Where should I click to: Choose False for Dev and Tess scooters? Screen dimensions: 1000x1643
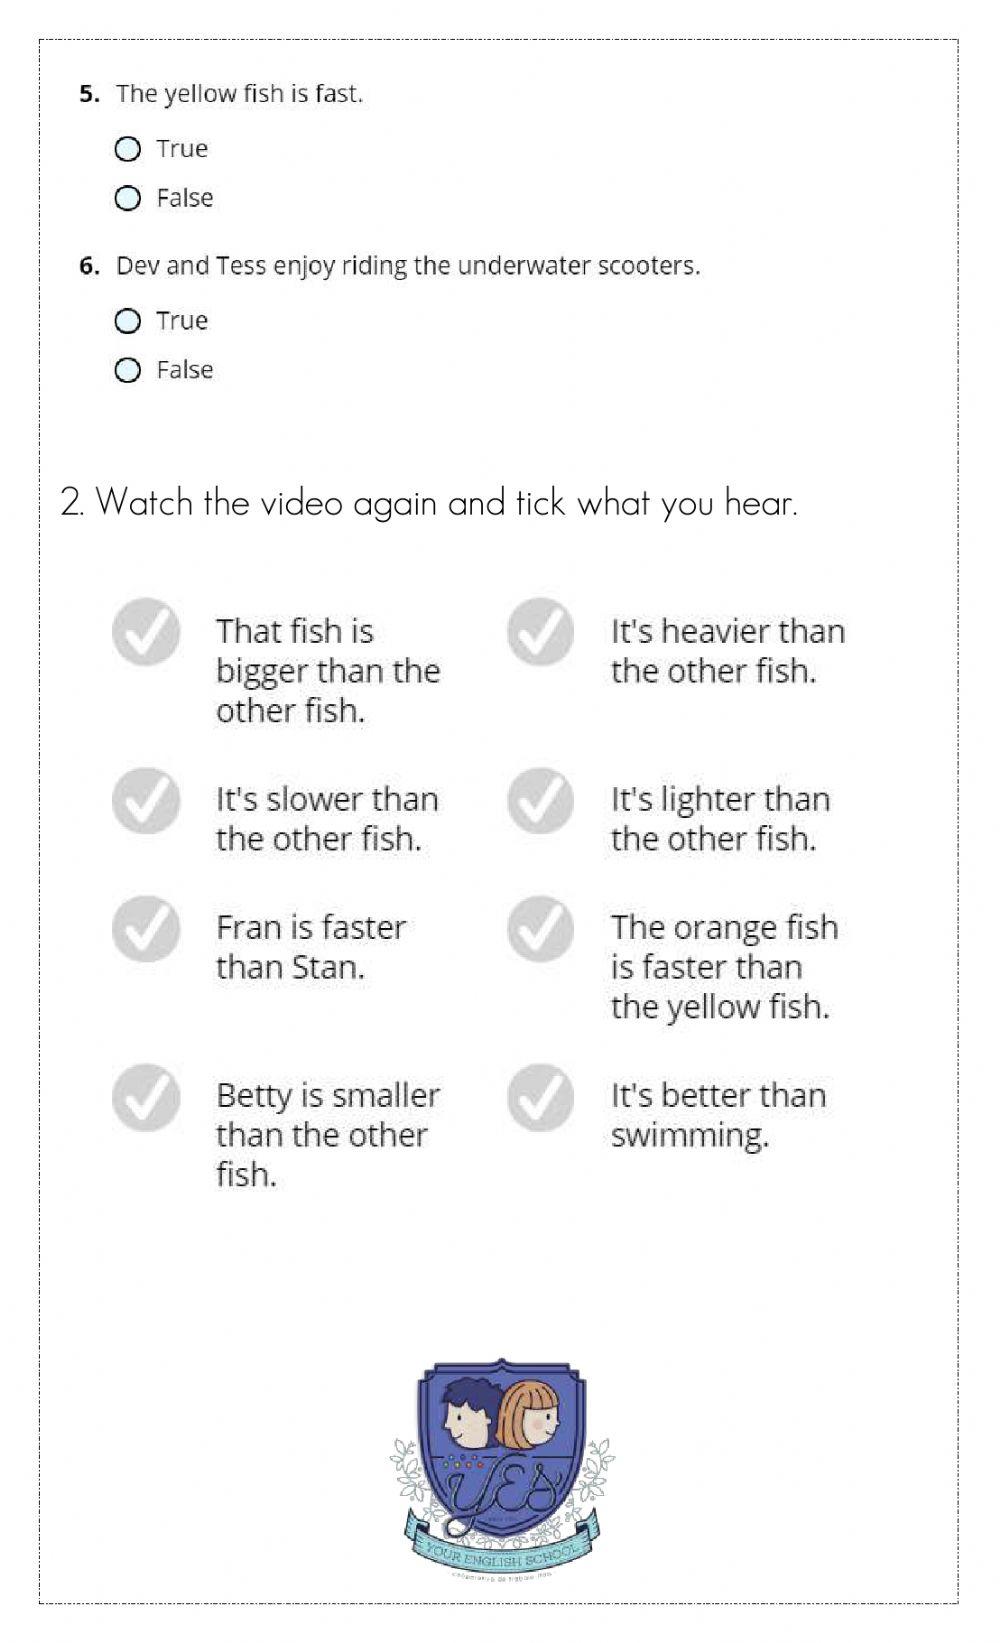point(128,371)
